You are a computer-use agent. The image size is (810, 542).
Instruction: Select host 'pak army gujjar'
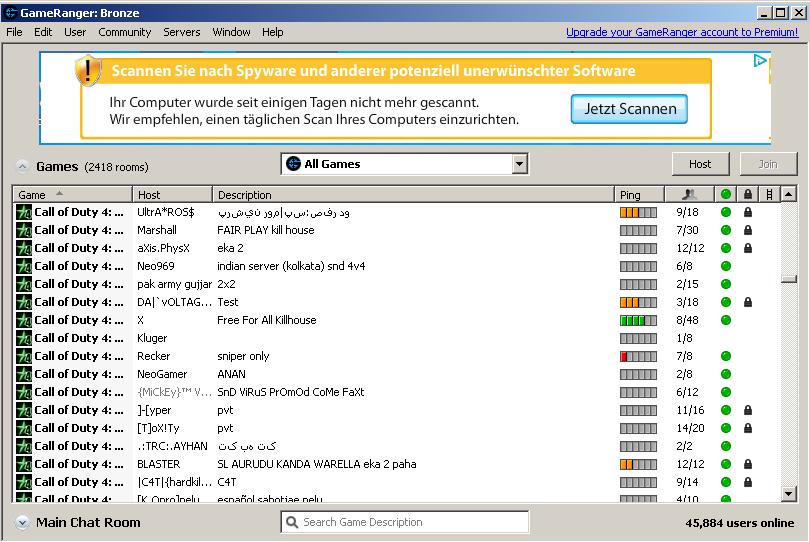[174, 284]
